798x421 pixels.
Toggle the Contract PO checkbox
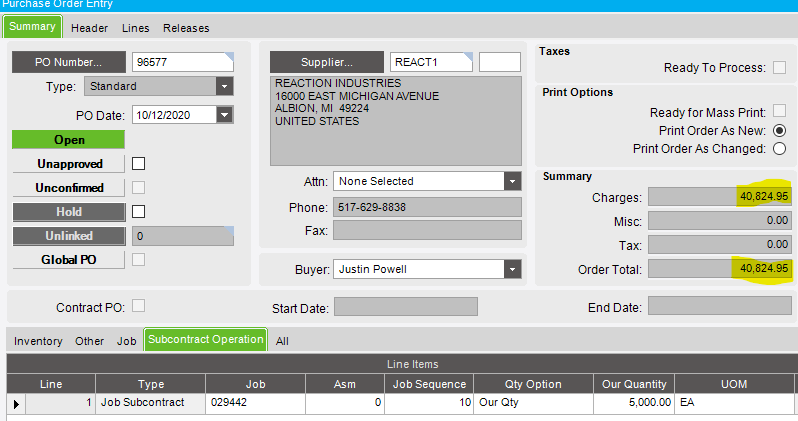(x=138, y=305)
